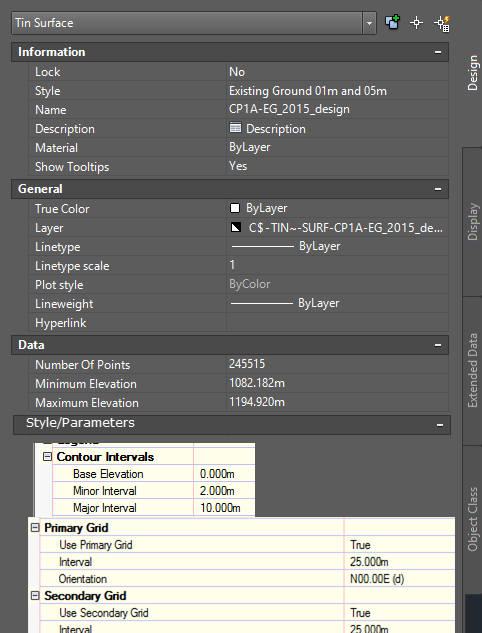The width and height of the screenshot is (482, 633).
Task: Switch to the Extended Data tab
Action: (x=472, y=371)
